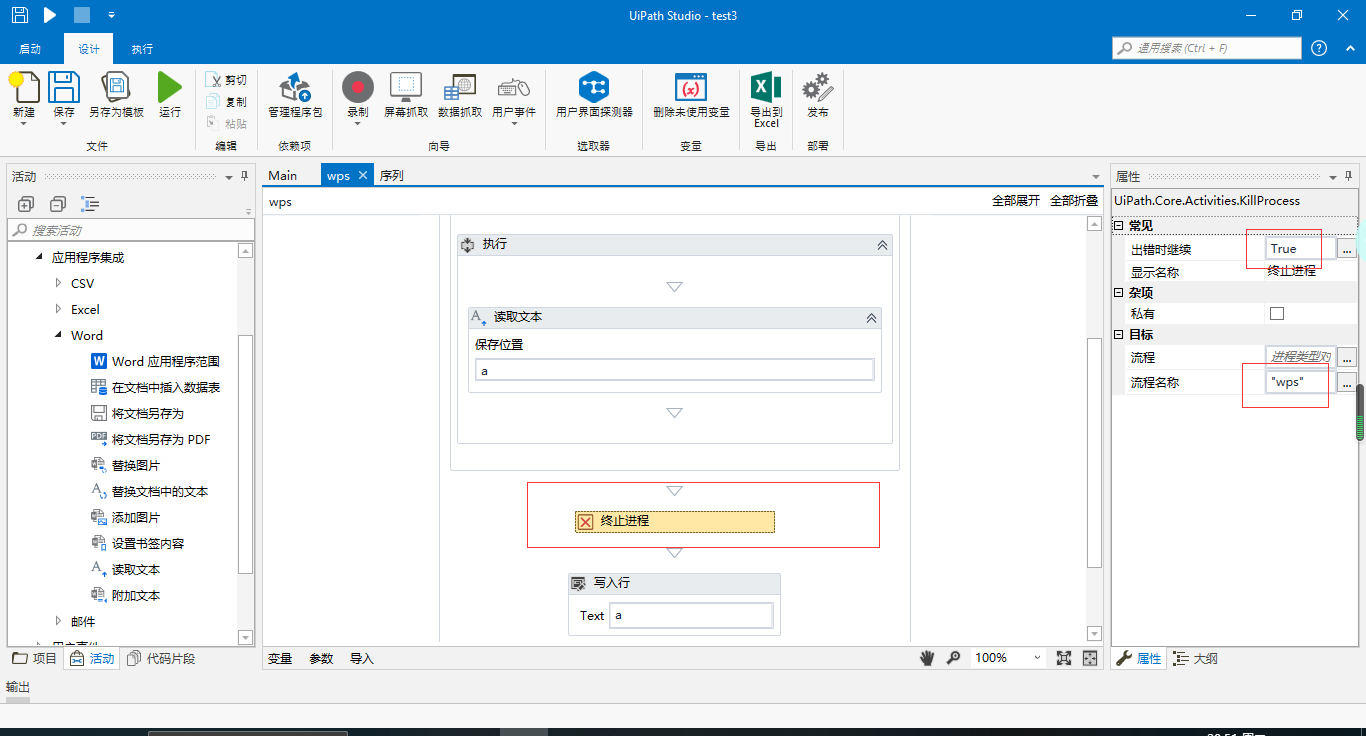Click the title bar run play icon
Viewport: 1366px width, 736px height.
point(50,15)
